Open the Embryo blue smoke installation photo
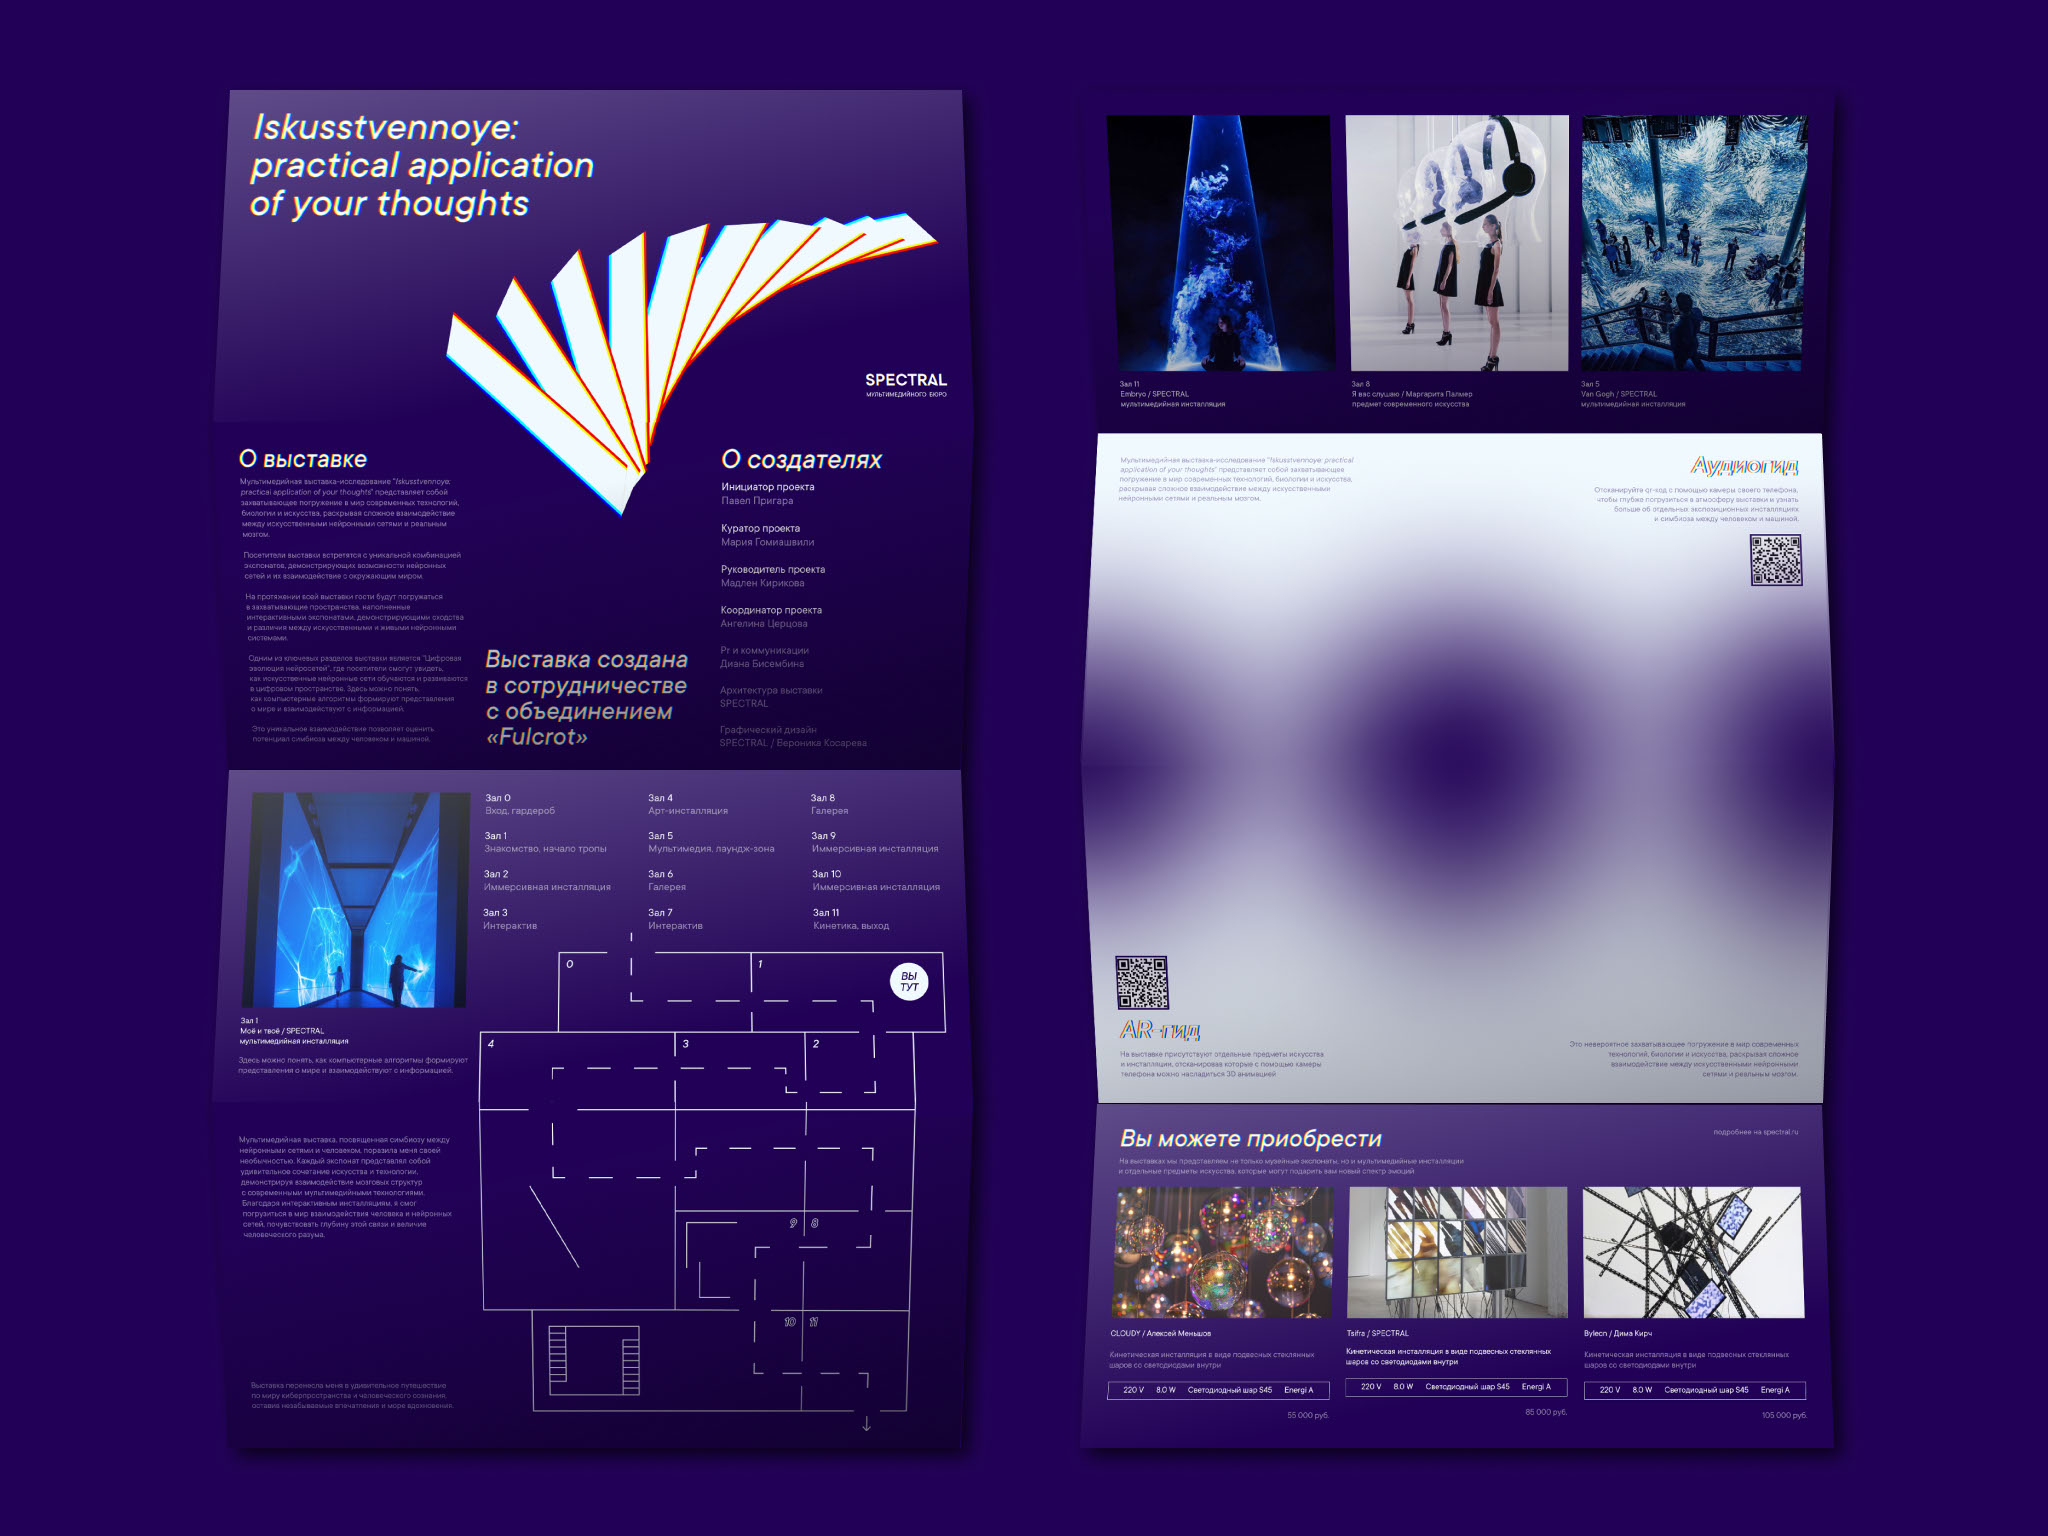This screenshot has width=2048, height=1536. tap(1219, 243)
